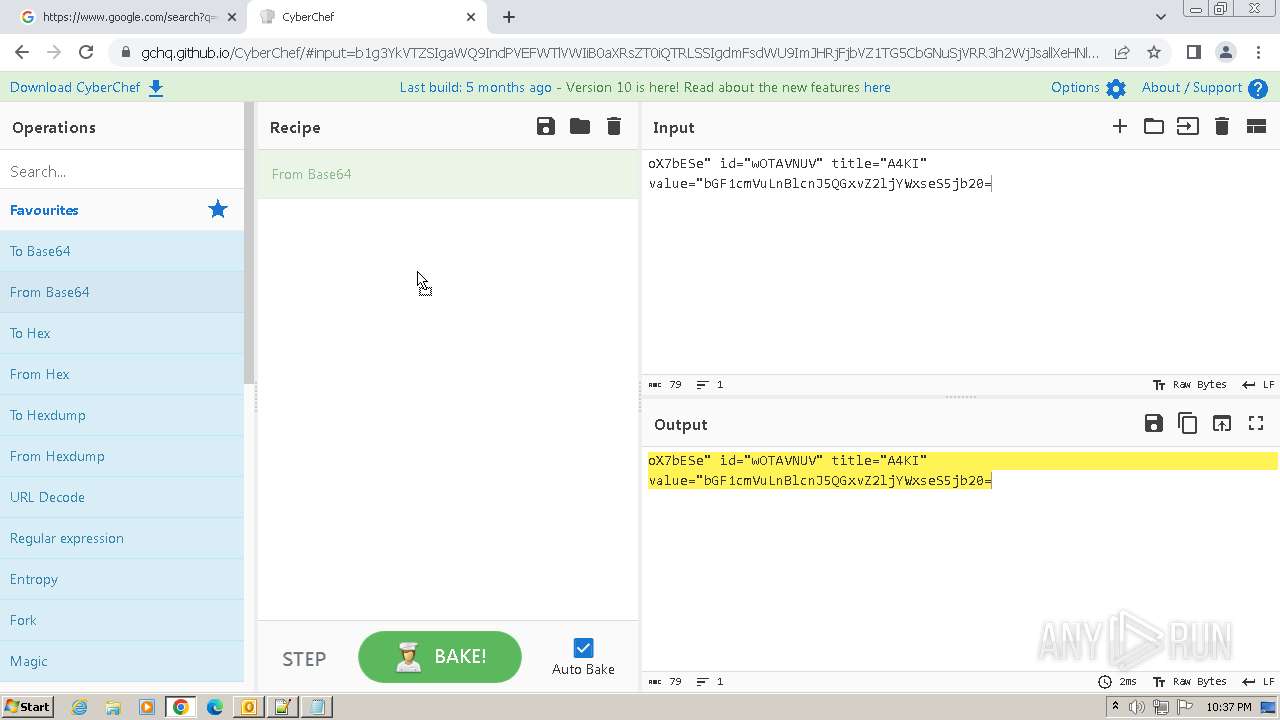Replace input with output
This screenshot has width=1280, height=720.
(x=1222, y=423)
